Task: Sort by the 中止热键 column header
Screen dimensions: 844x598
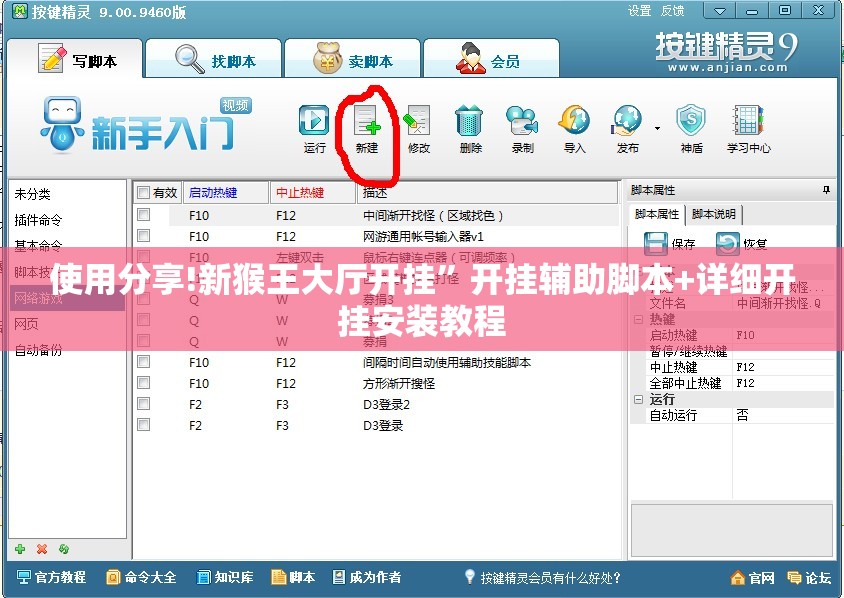Action: (312, 193)
